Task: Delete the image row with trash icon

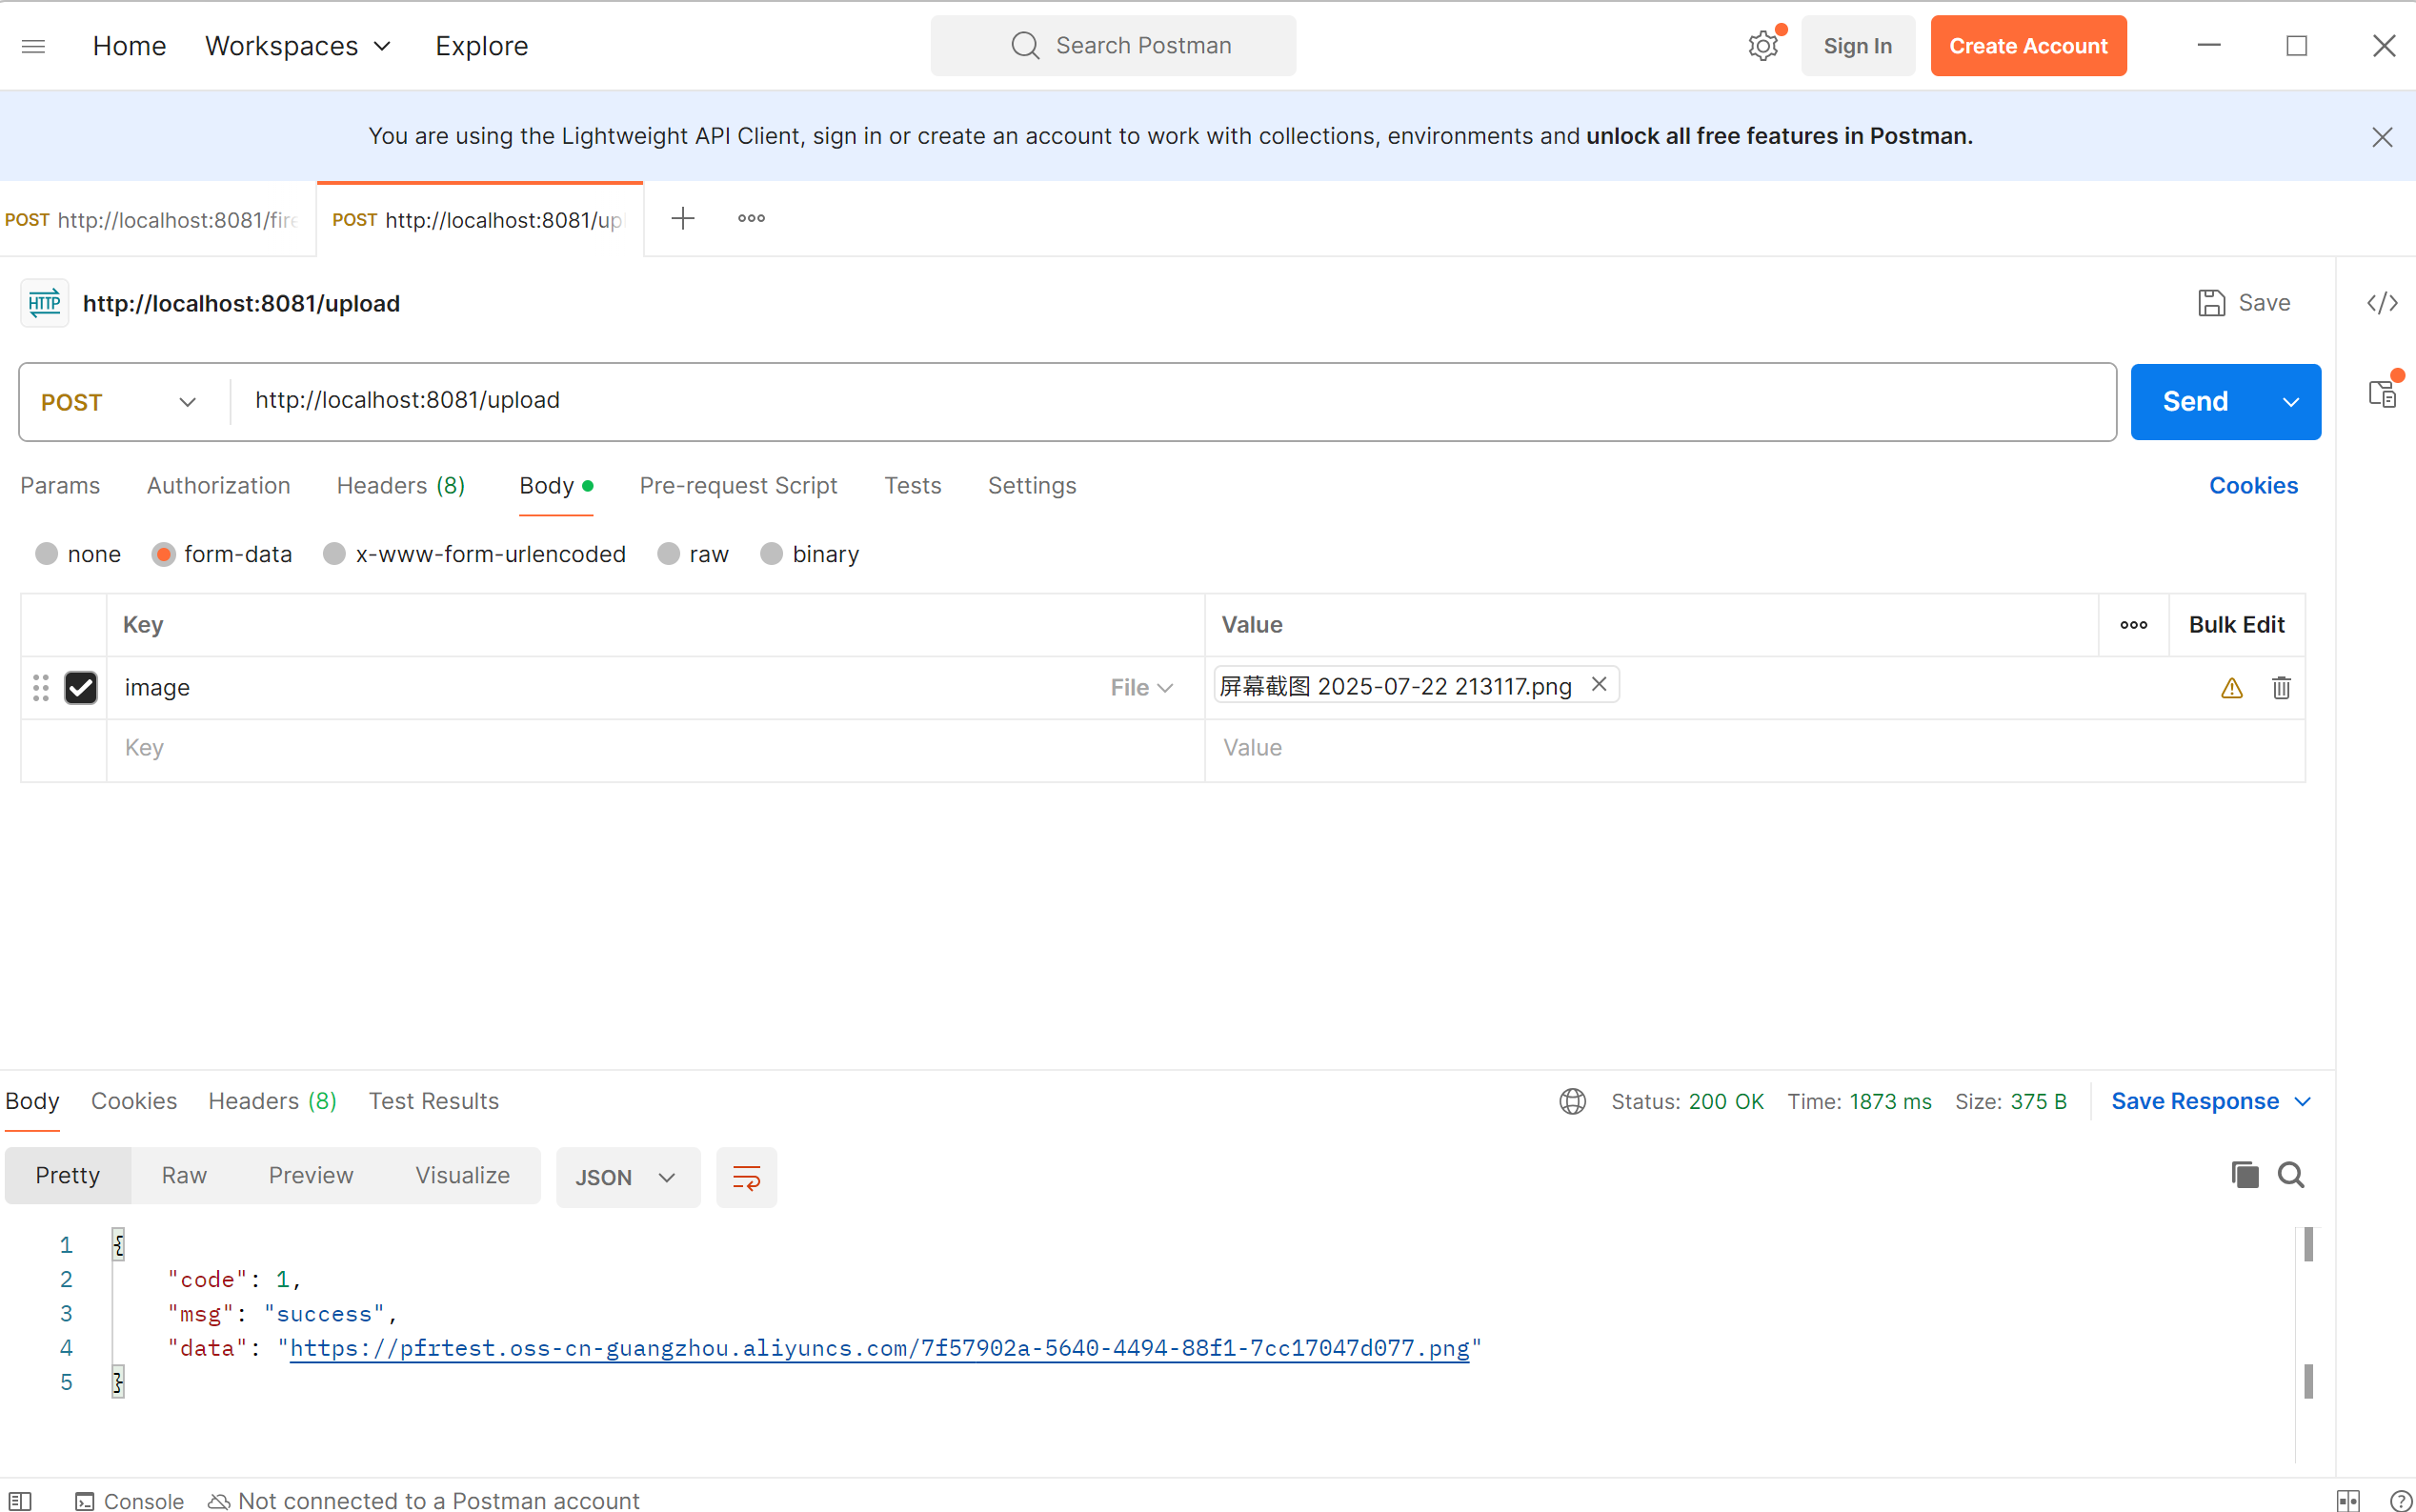Action: (2281, 688)
